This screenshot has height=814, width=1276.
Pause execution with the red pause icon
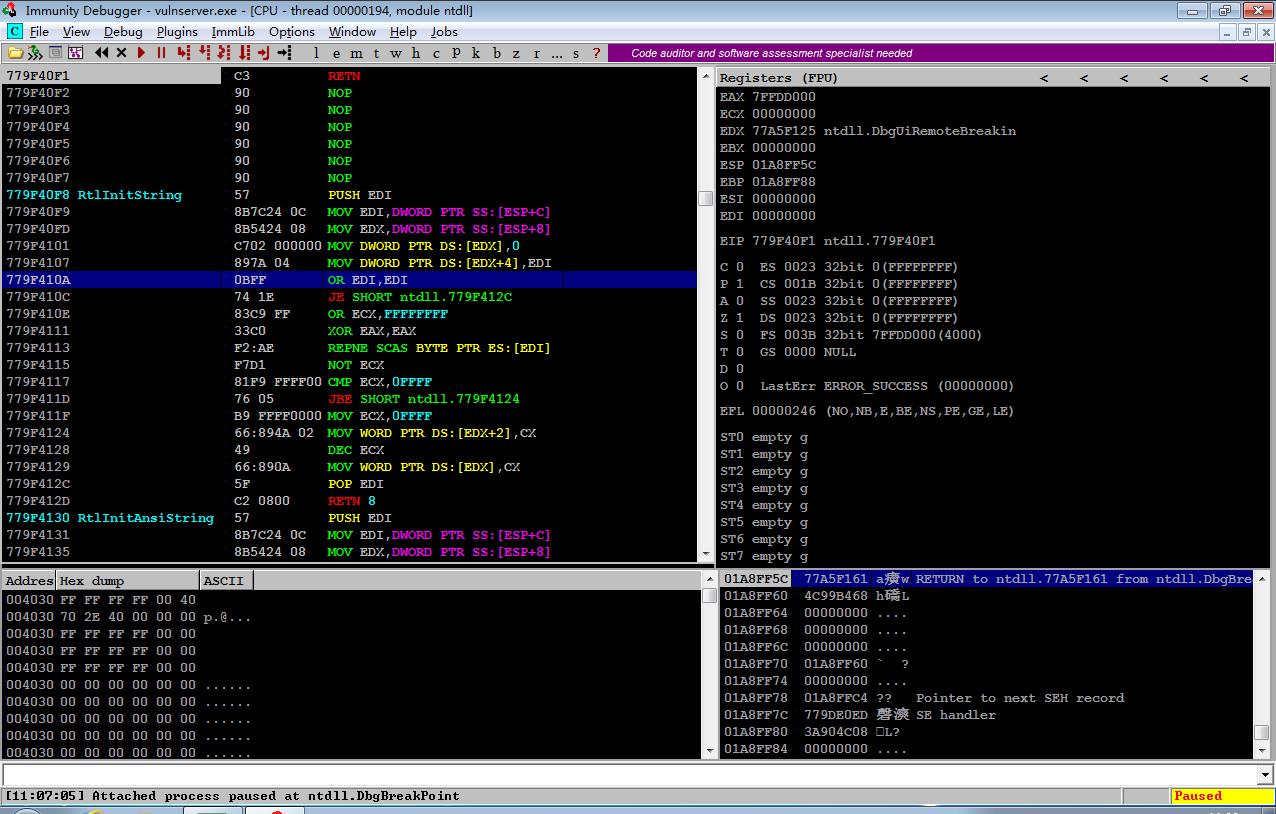(x=161, y=53)
